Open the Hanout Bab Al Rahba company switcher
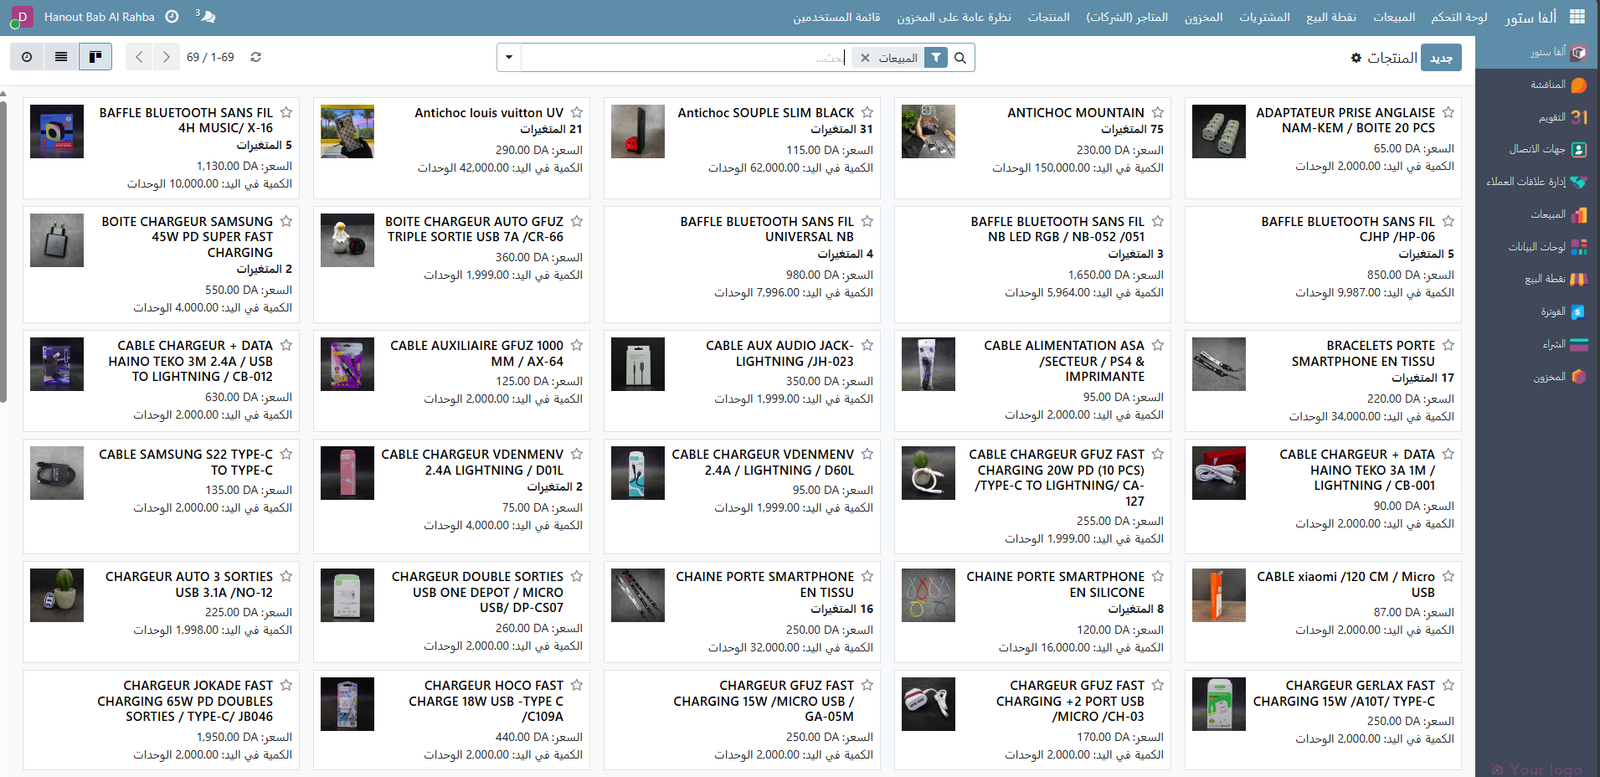Image resolution: width=1600 pixels, height=777 pixels. [99, 17]
